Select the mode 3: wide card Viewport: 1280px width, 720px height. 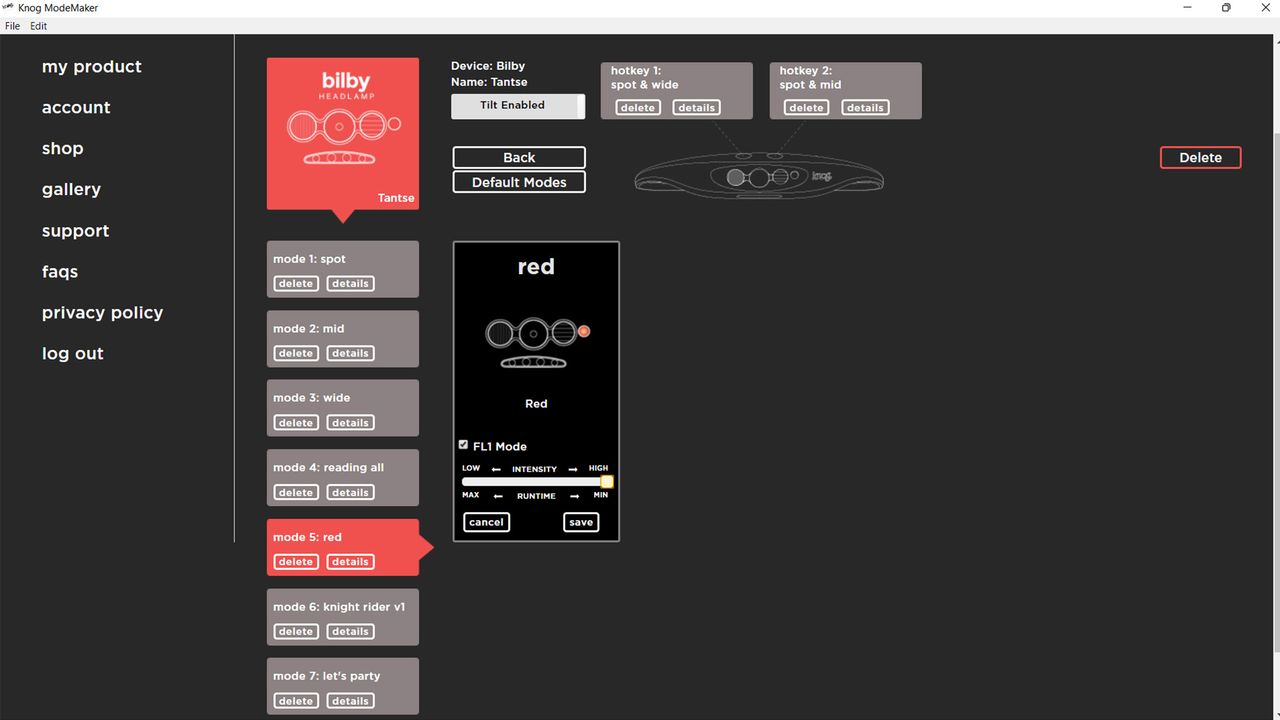coord(343,408)
